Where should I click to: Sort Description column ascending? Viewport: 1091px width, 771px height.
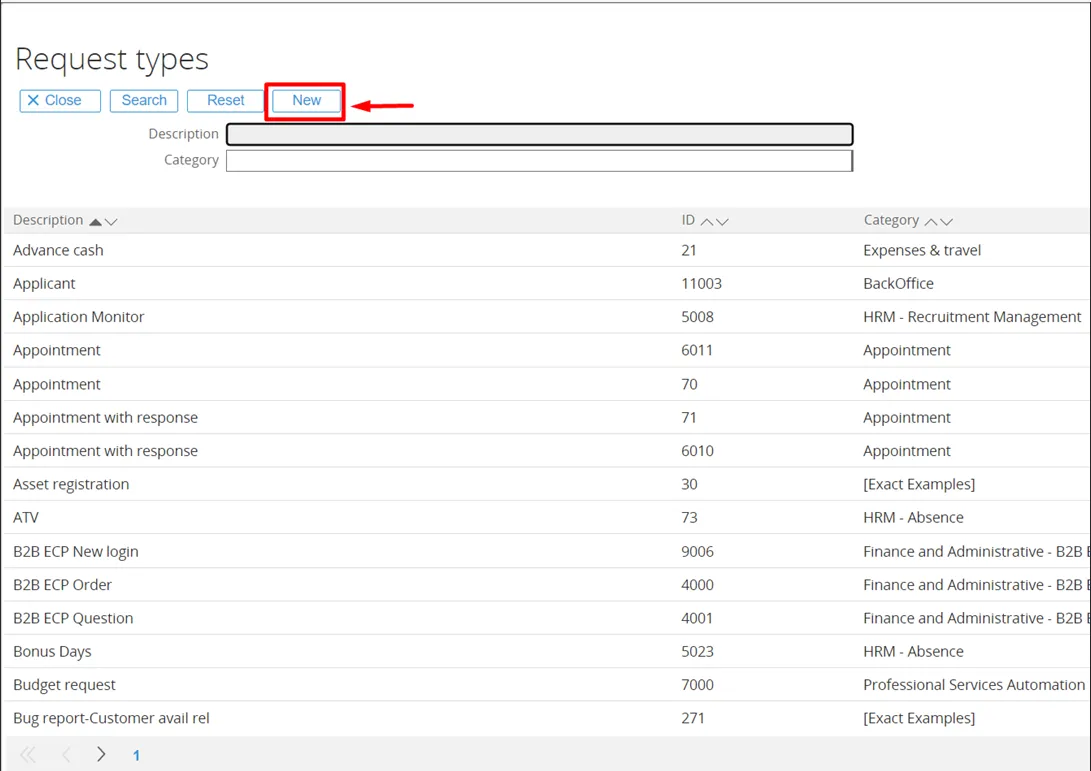click(96, 221)
